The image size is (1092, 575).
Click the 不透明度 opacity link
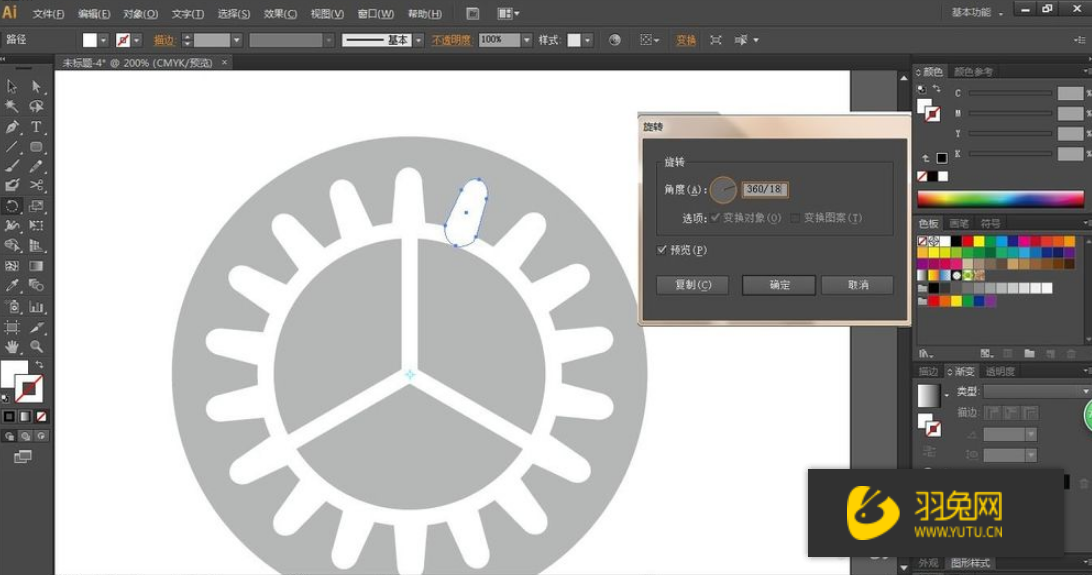pyautogui.click(x=451, y=40)
